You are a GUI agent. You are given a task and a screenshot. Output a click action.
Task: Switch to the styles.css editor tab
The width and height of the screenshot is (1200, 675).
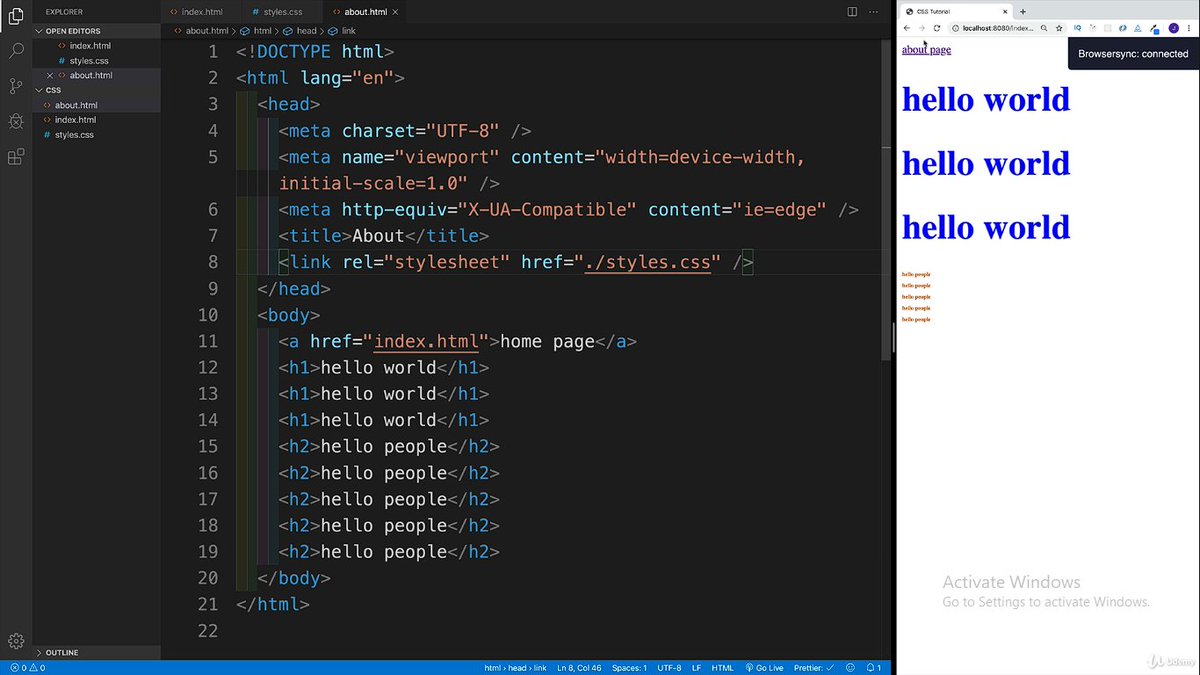[282, 12]
